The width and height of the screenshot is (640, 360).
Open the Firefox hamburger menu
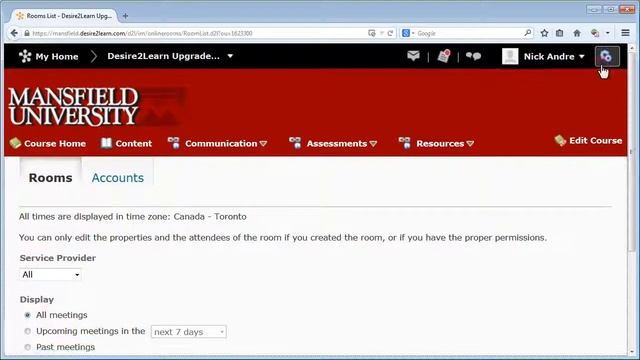(625, 33)
